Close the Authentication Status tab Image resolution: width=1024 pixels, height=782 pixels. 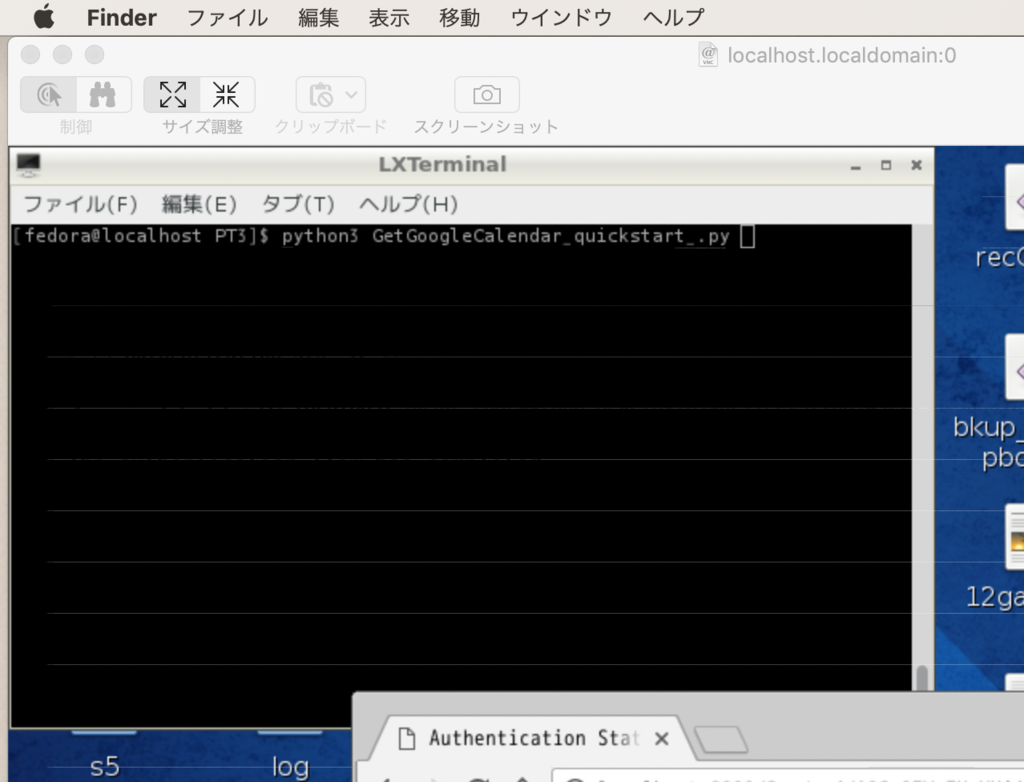click(x=661, y=738)
